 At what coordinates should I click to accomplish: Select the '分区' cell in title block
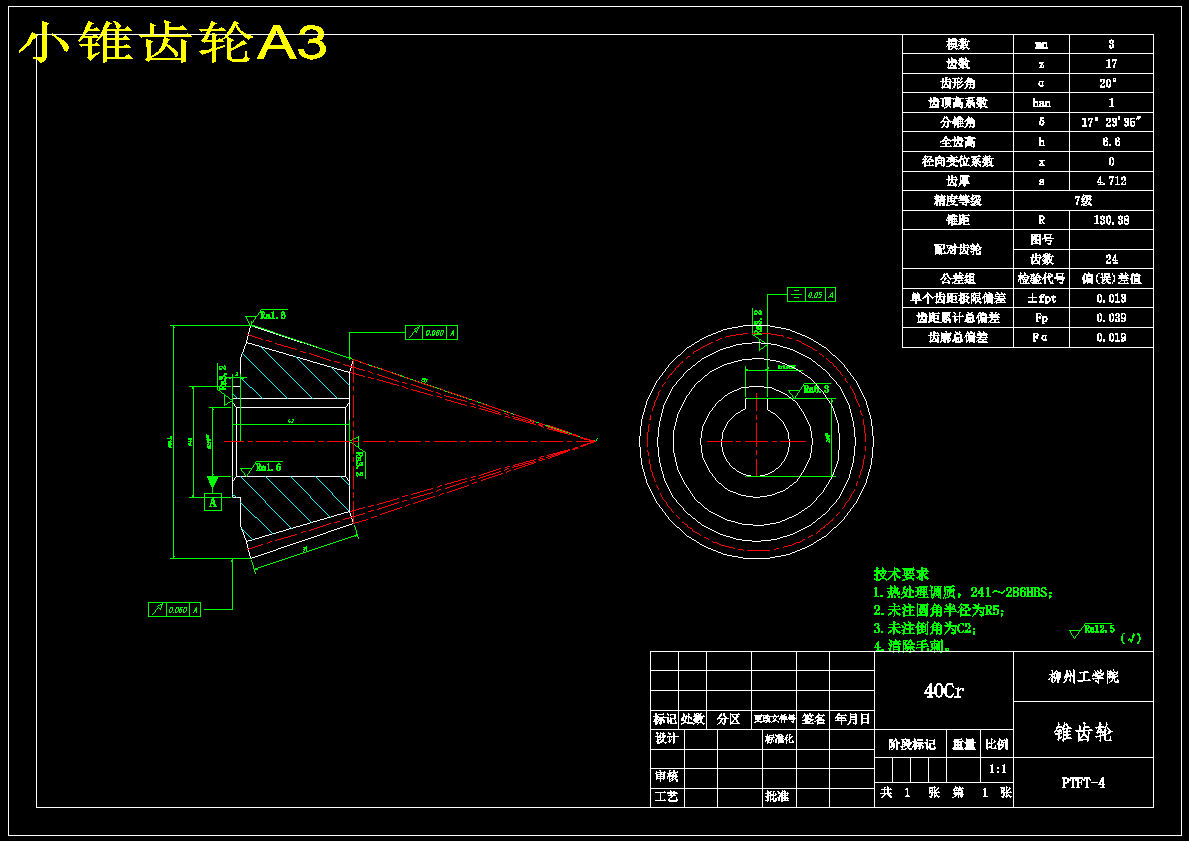tap(729, 719)
